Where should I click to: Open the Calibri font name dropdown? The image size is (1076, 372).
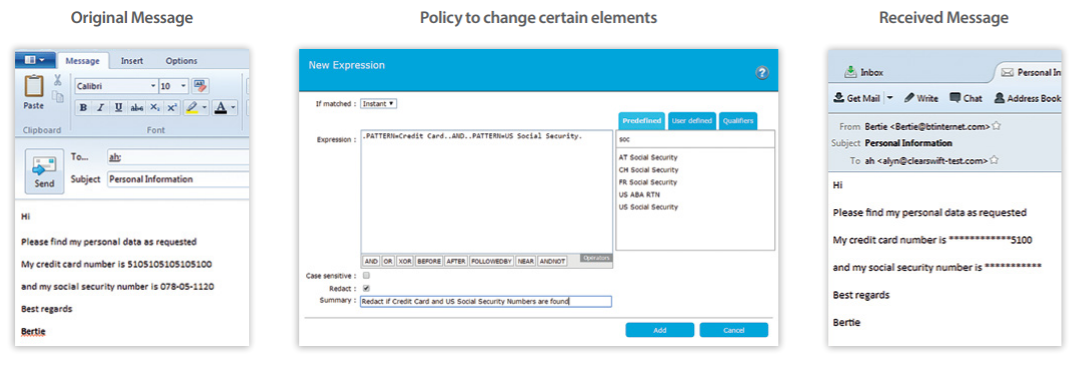click(x=153, y=86)
